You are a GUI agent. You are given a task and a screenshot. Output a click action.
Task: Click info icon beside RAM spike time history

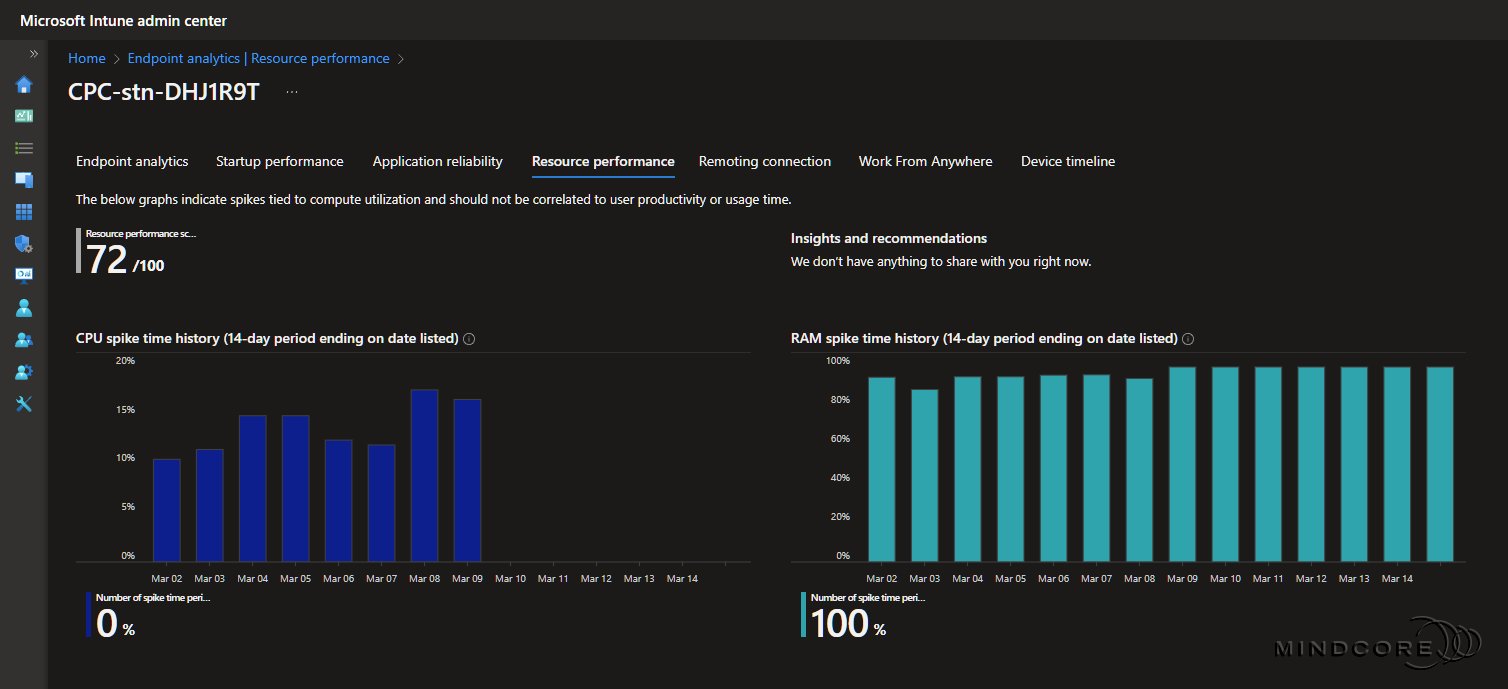(1188, 339)
